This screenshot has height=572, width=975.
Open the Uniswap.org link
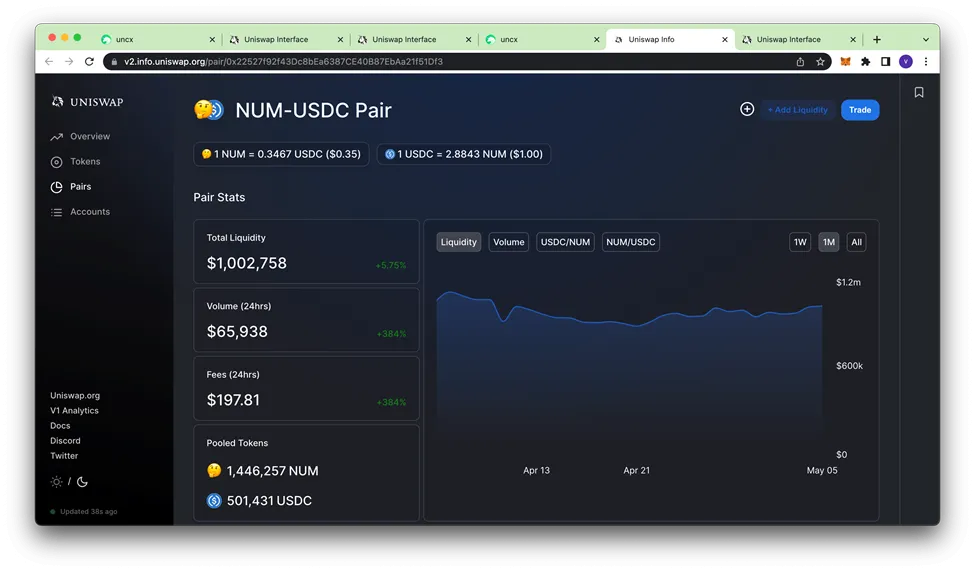[x=75, y=395]
